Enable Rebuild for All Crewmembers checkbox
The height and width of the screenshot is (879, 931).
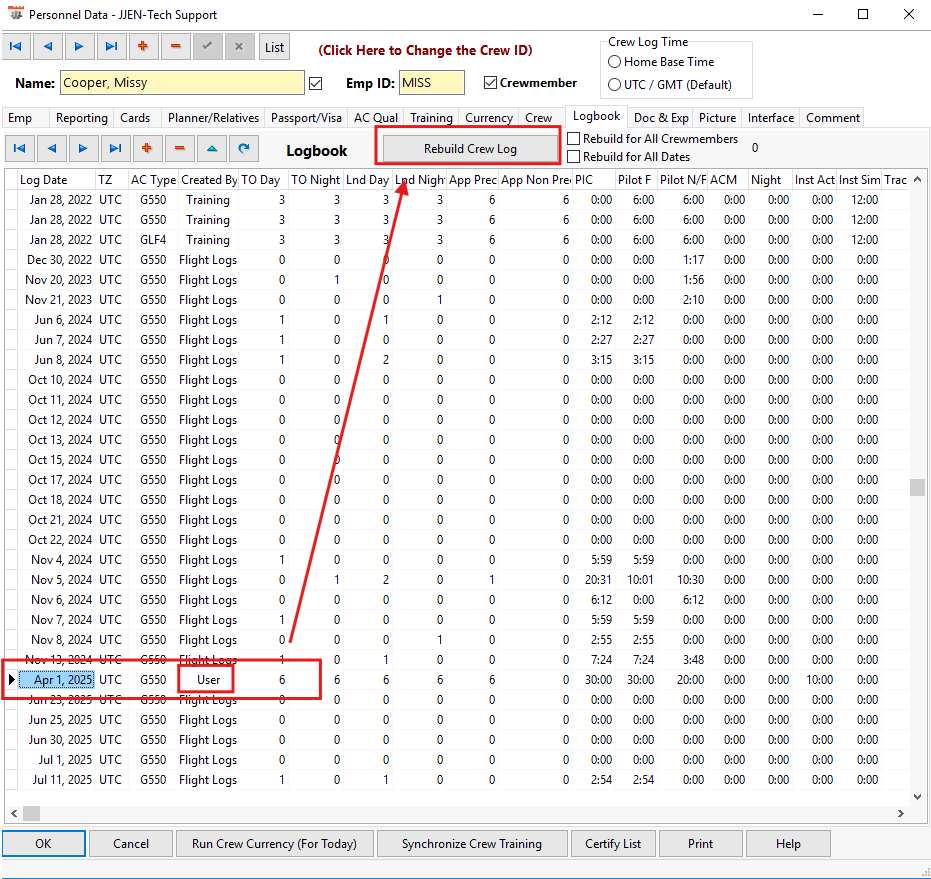click(x=574, y=139)
